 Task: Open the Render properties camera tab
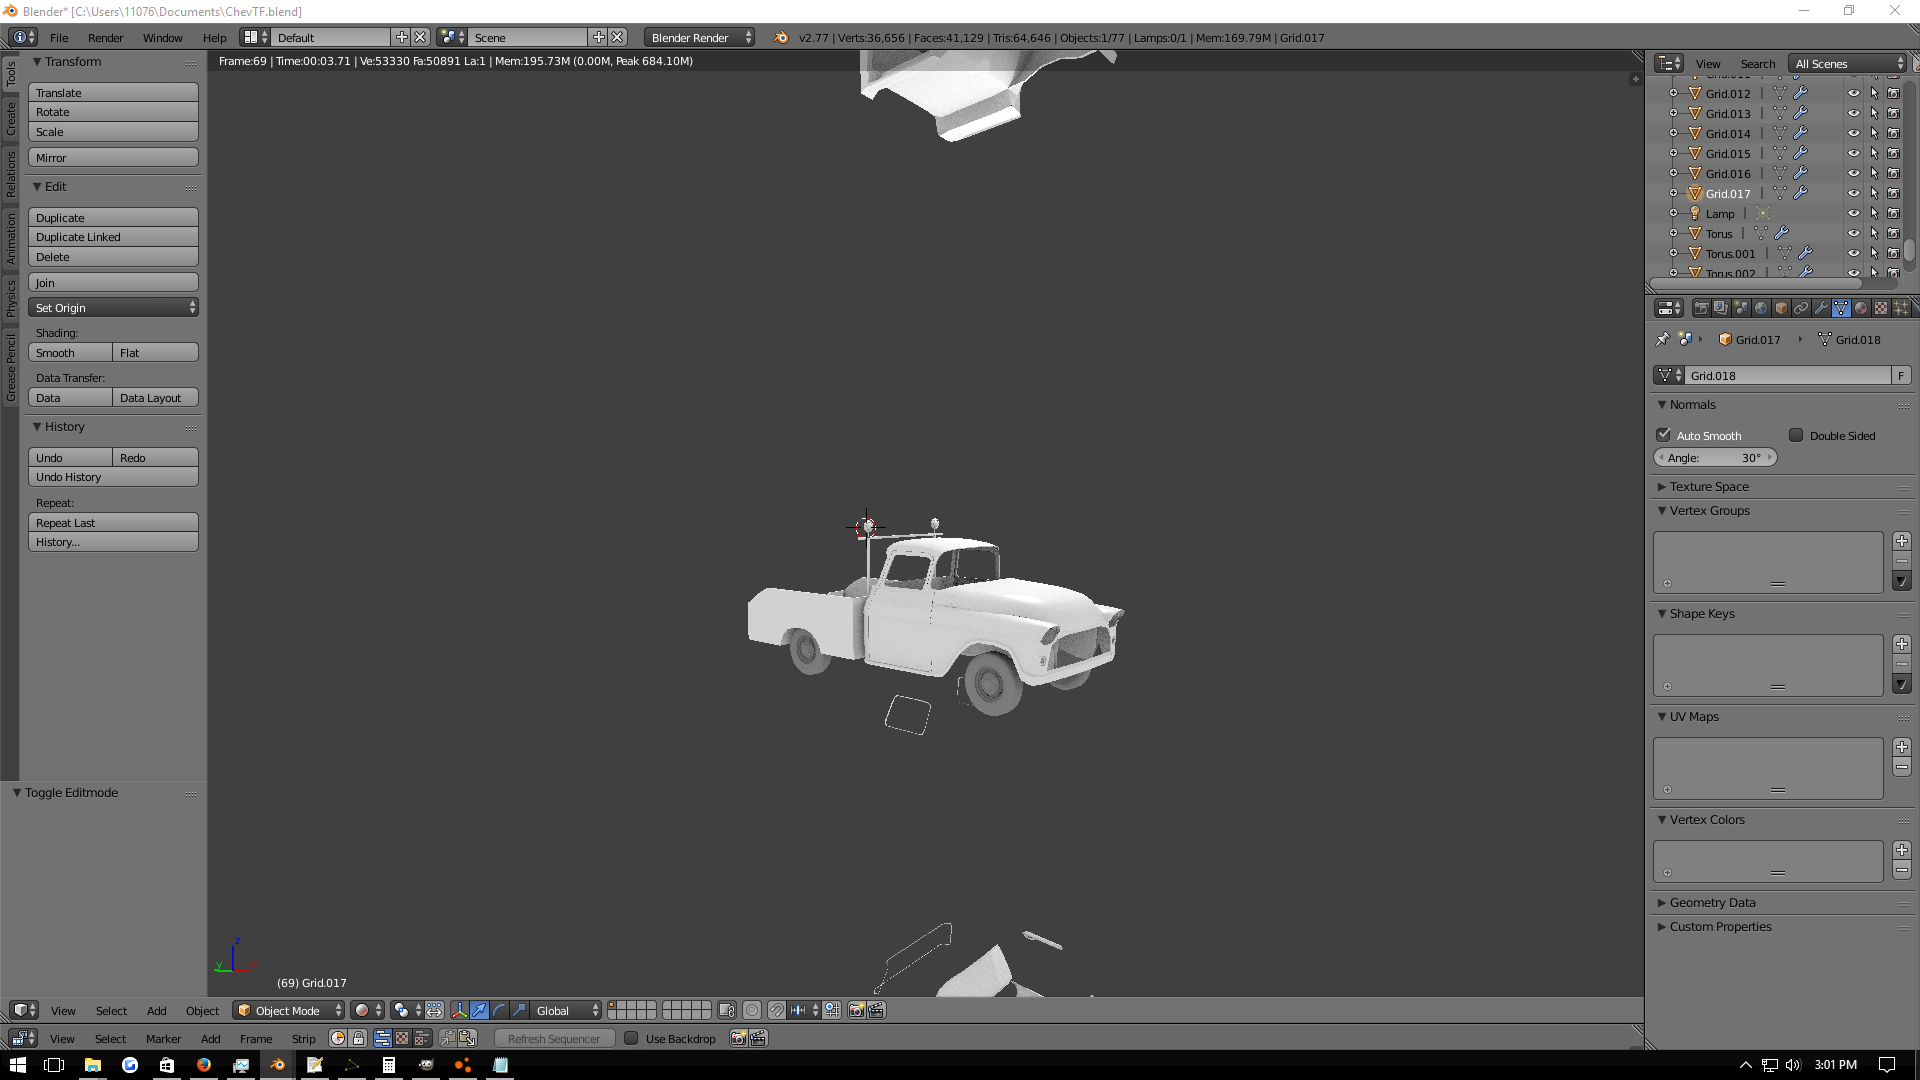coord(1701,308)
